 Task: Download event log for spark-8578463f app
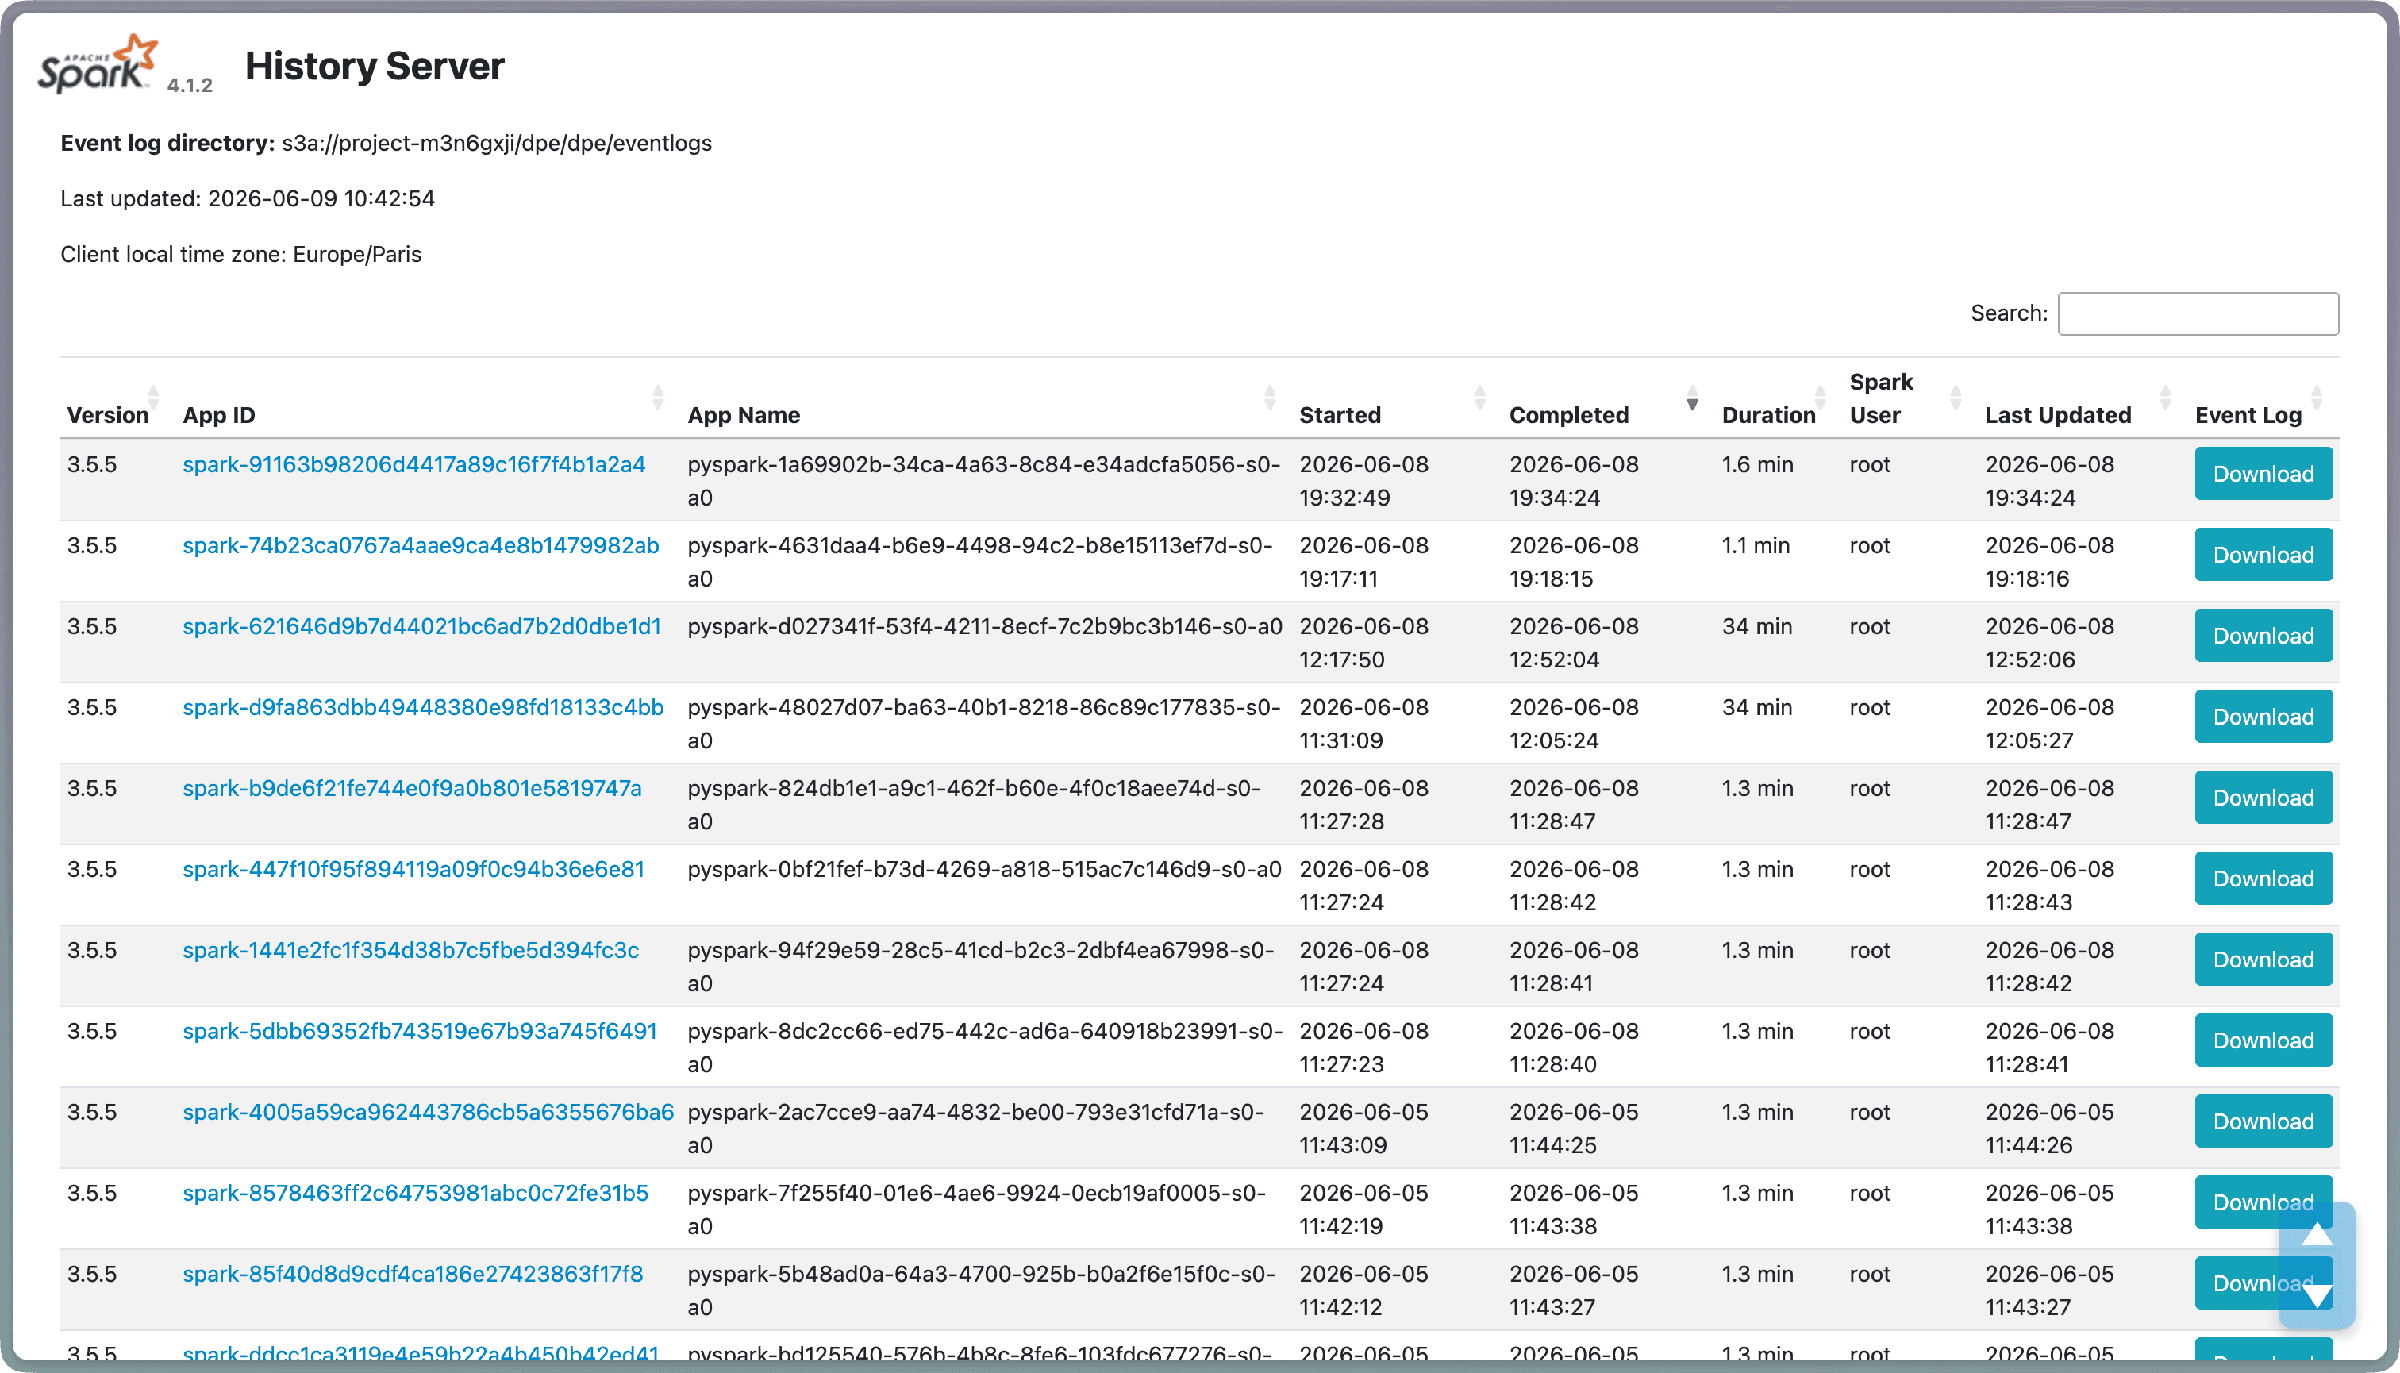2263,1203
